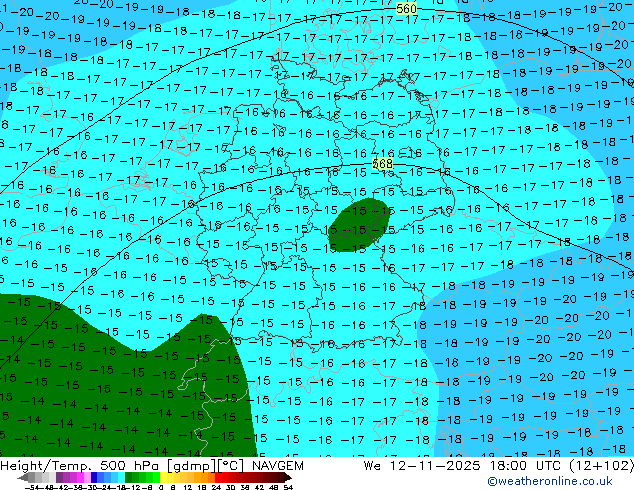Viewport: 634px width, 490px height.
Task: Click the 560 height contour label
Action: point(406,8)
